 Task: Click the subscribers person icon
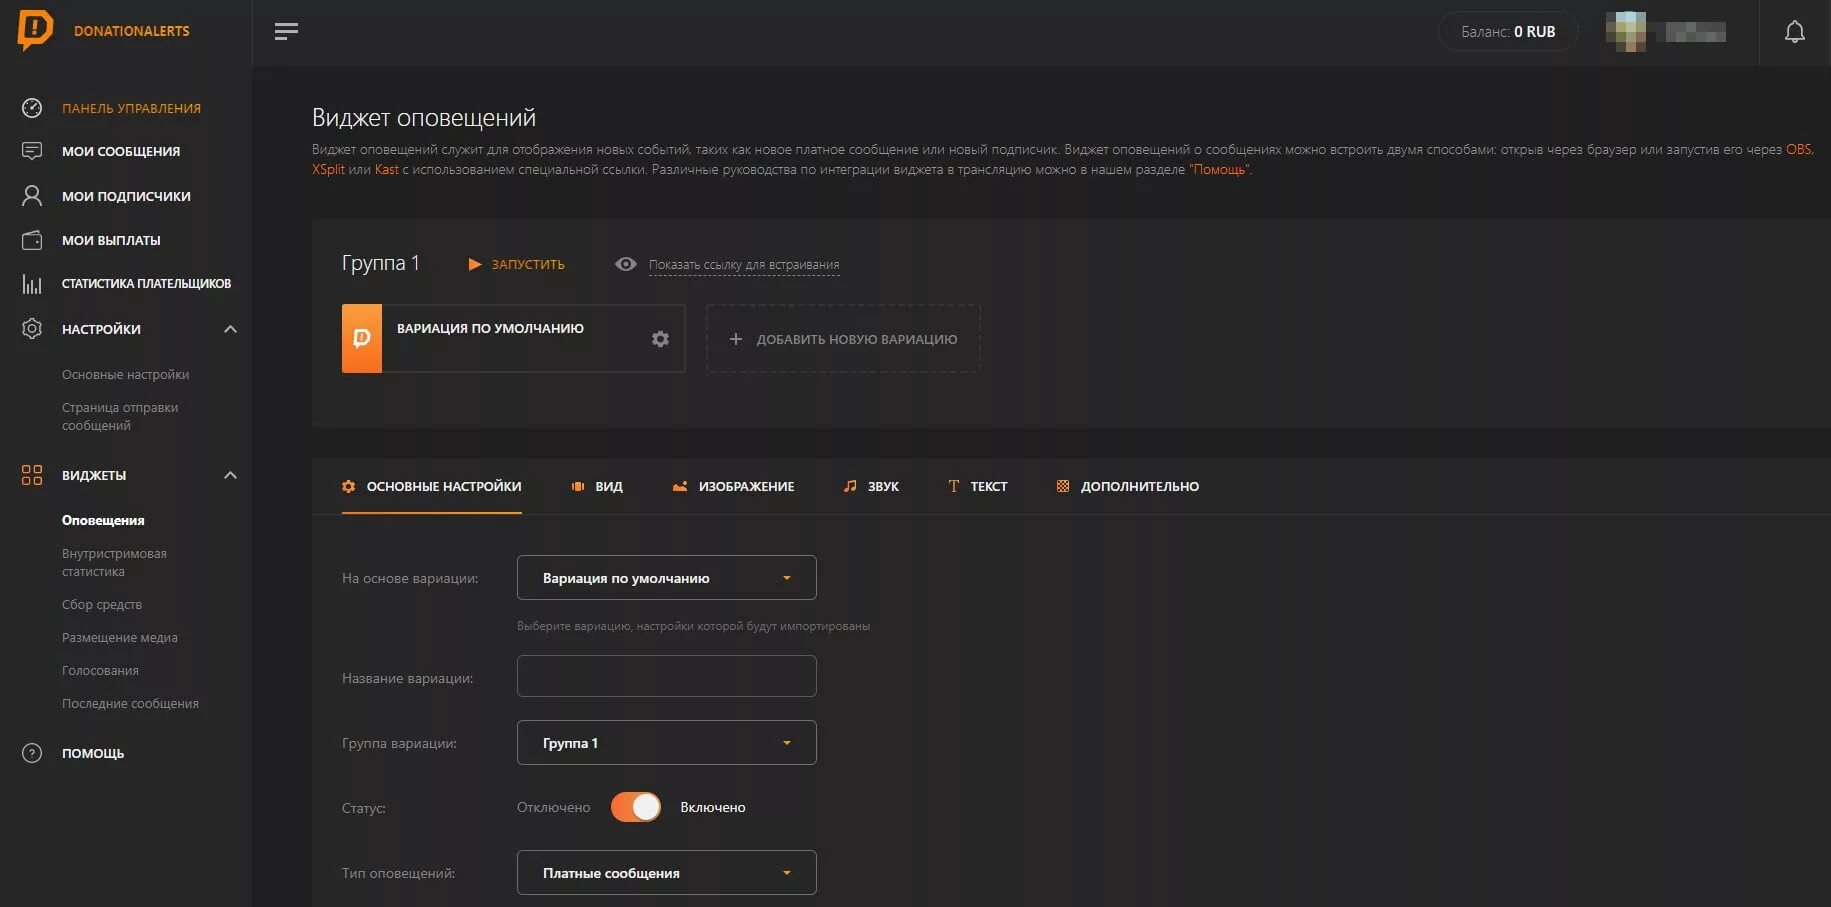tap(32, 195)
